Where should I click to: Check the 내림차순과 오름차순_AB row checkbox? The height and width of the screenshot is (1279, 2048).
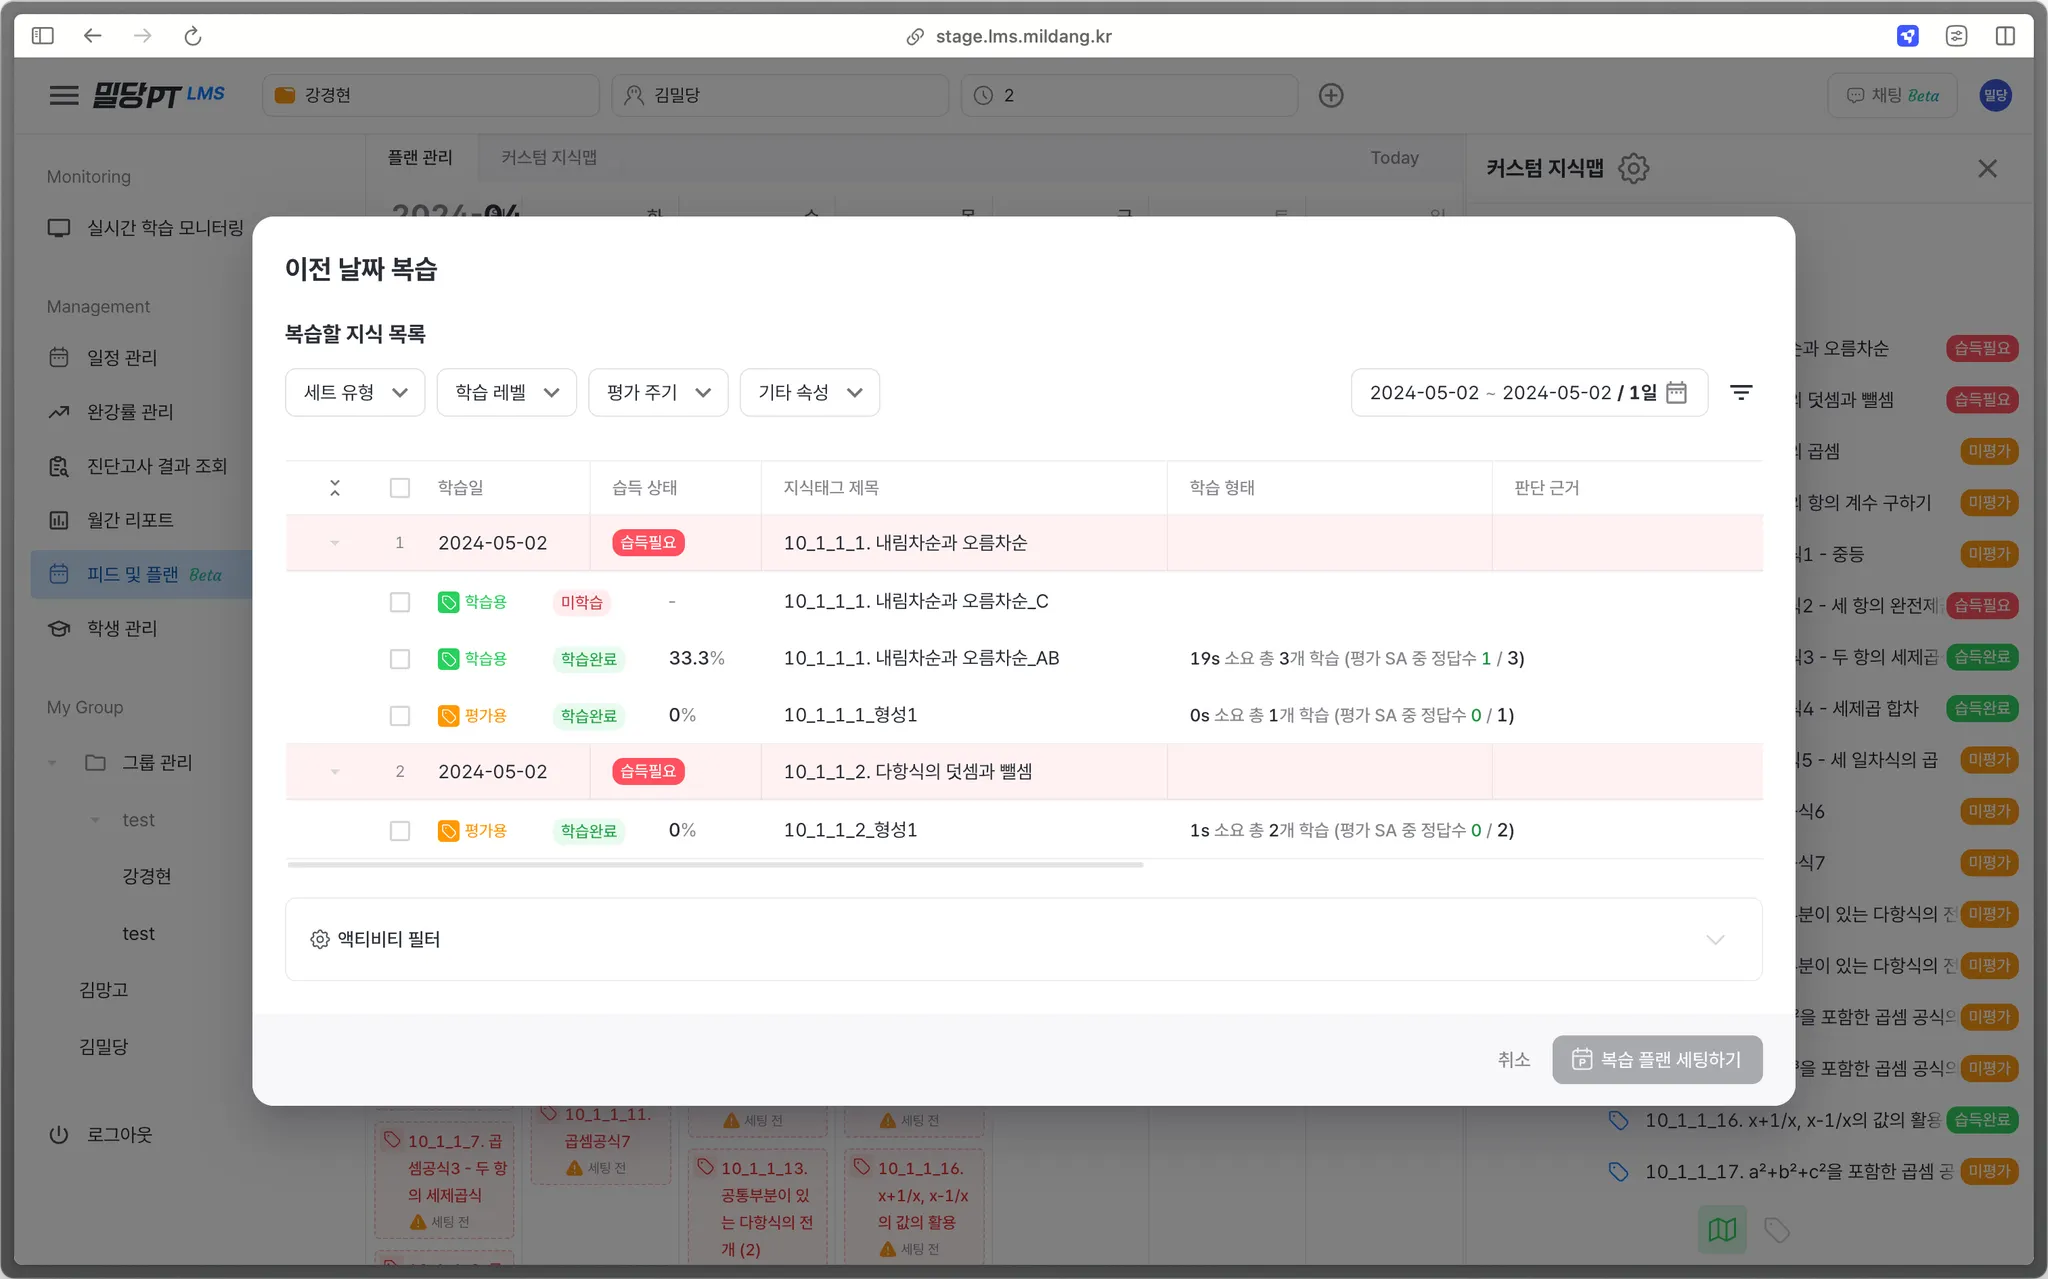tap(400, 659)
